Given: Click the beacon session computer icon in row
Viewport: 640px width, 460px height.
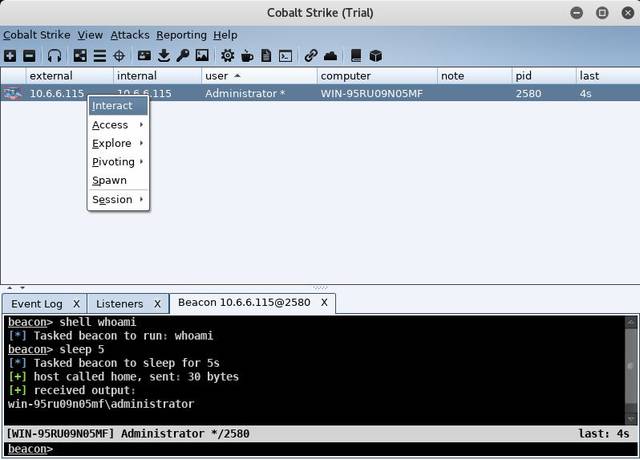Looking at the screenshot, I should (13, 93).
